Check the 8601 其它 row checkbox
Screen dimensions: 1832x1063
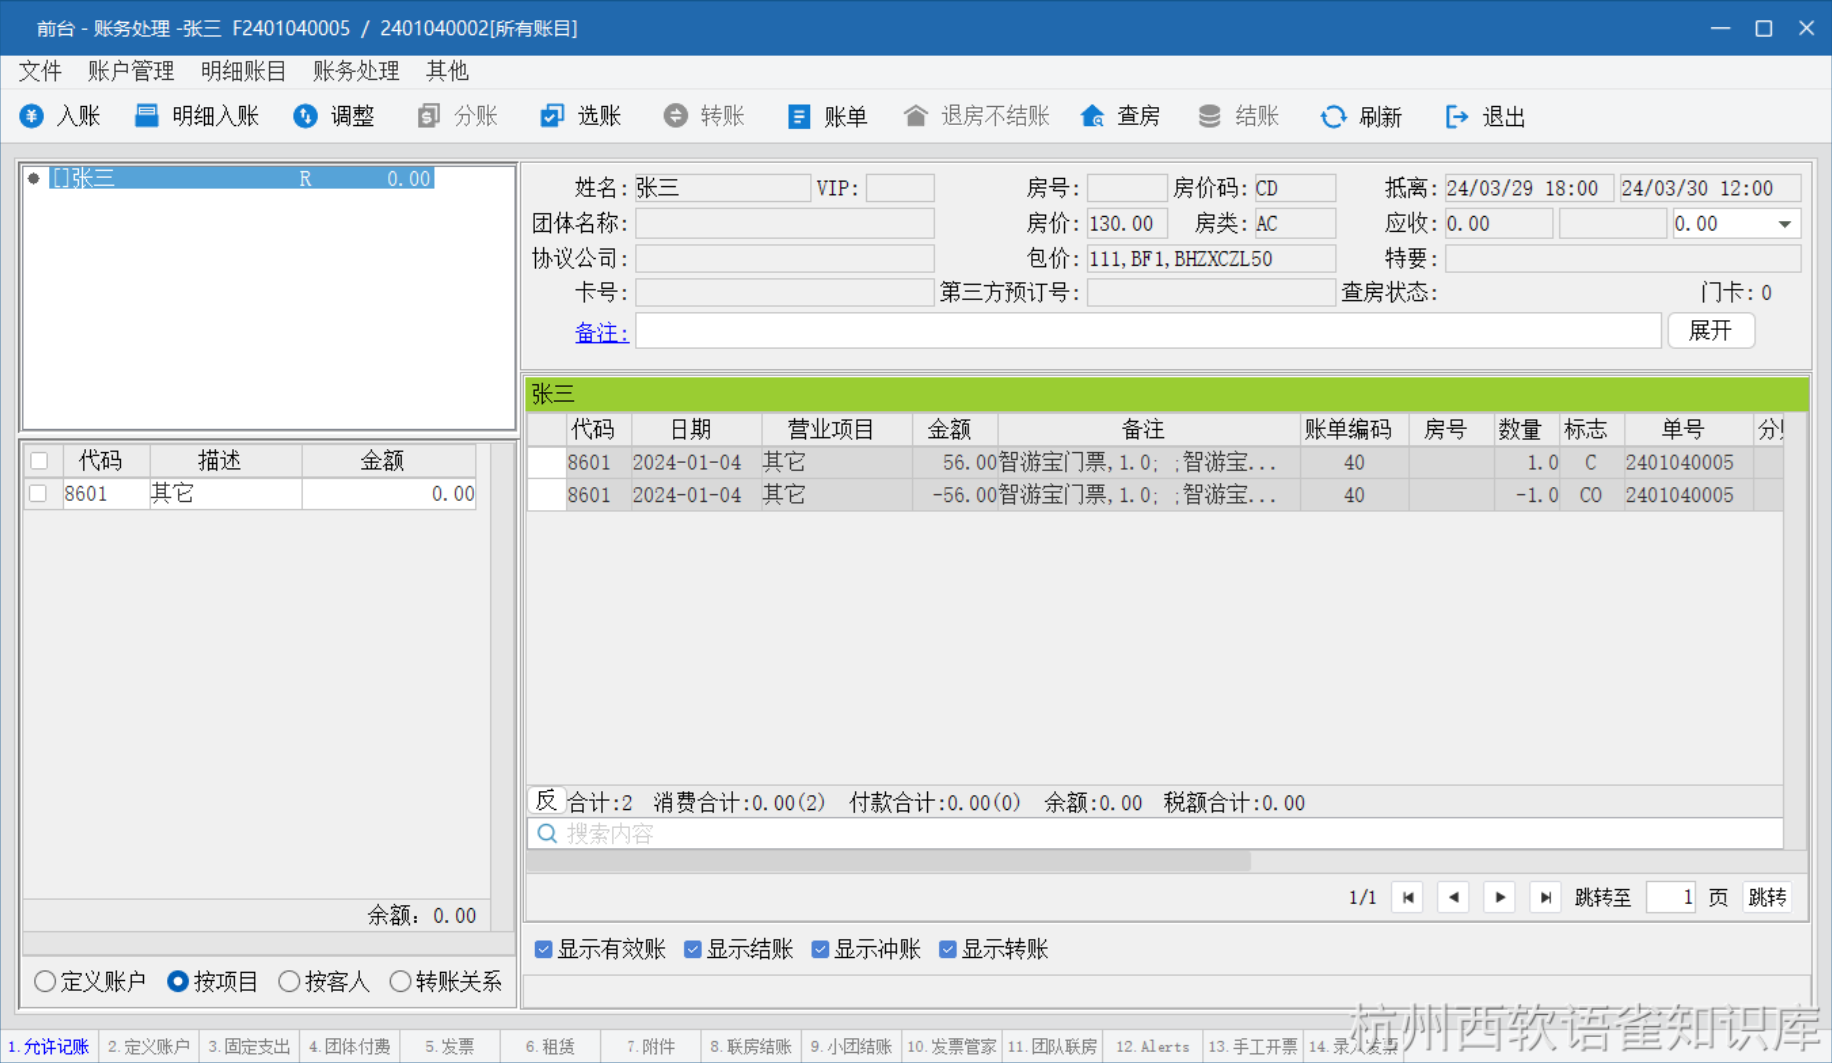coord(38,493)
